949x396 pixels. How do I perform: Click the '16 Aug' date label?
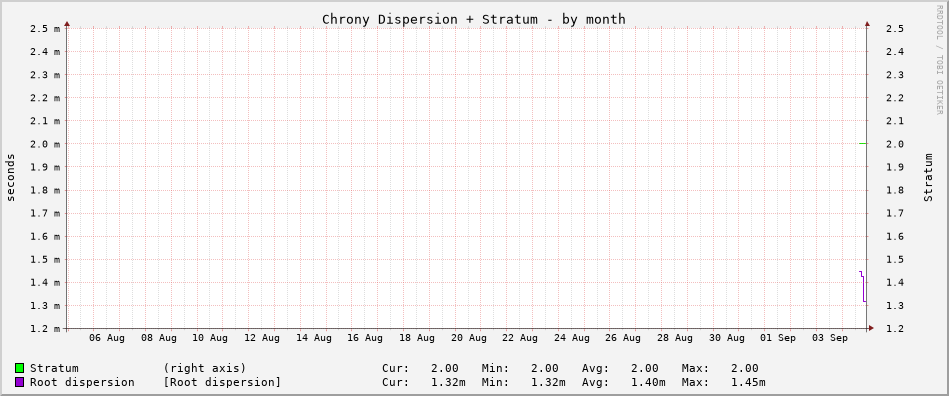click(x=365, y=338)
